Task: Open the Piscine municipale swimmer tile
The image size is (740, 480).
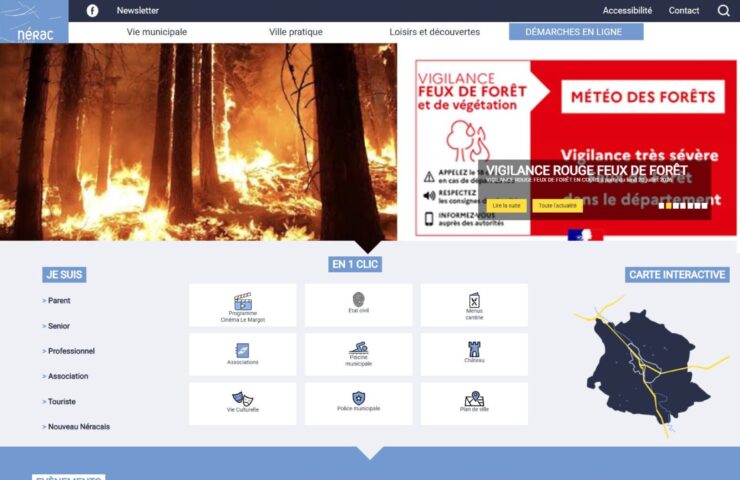Action: (358, 354)
